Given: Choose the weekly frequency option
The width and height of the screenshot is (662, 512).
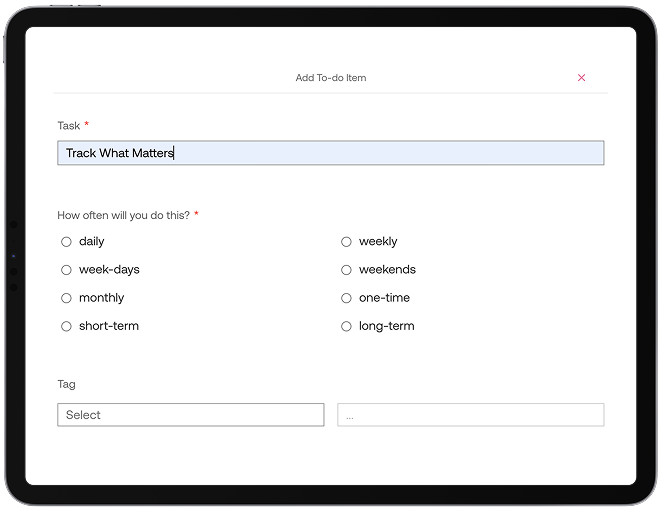Looking at the screenshot, I should (x=347, y=242).
